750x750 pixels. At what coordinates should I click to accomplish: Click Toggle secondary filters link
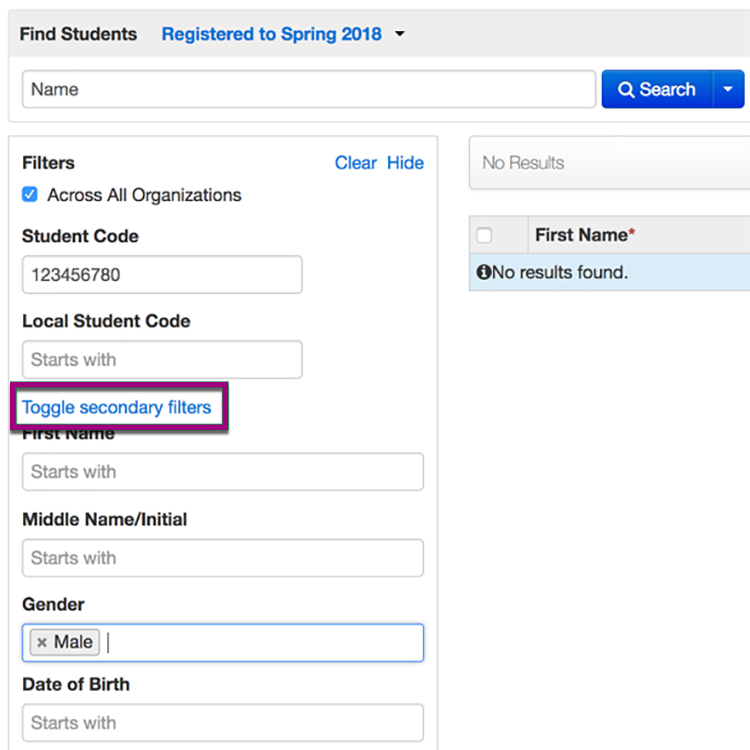pos(117,407)
